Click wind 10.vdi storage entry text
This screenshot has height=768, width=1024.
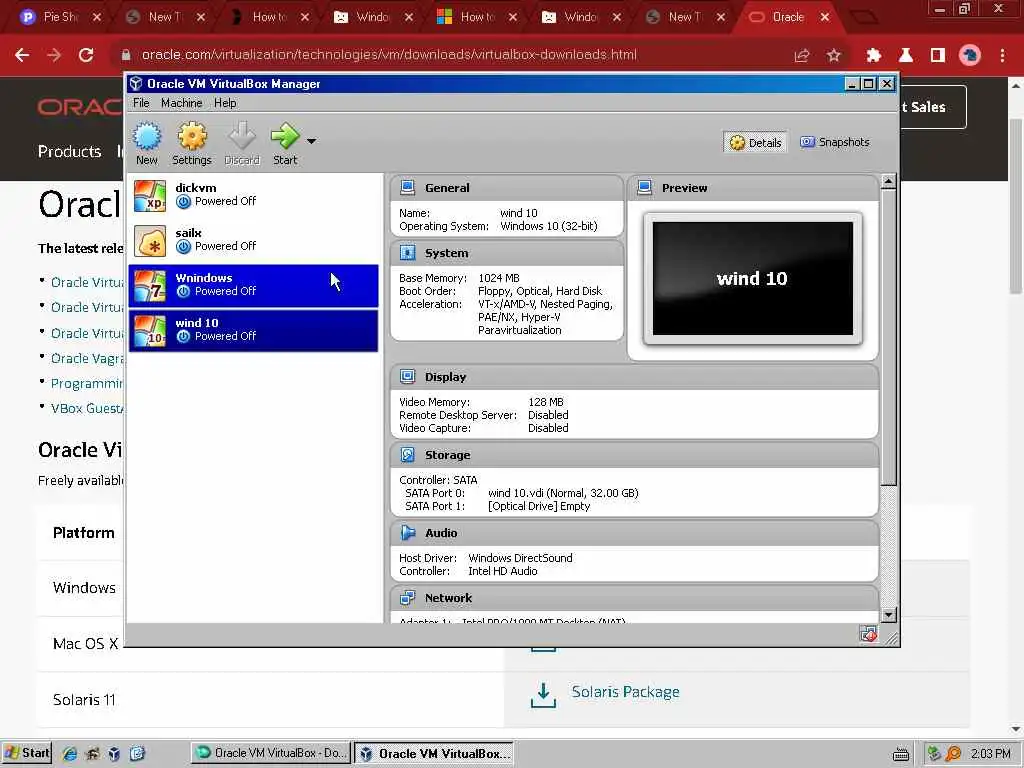click(563, 493)
